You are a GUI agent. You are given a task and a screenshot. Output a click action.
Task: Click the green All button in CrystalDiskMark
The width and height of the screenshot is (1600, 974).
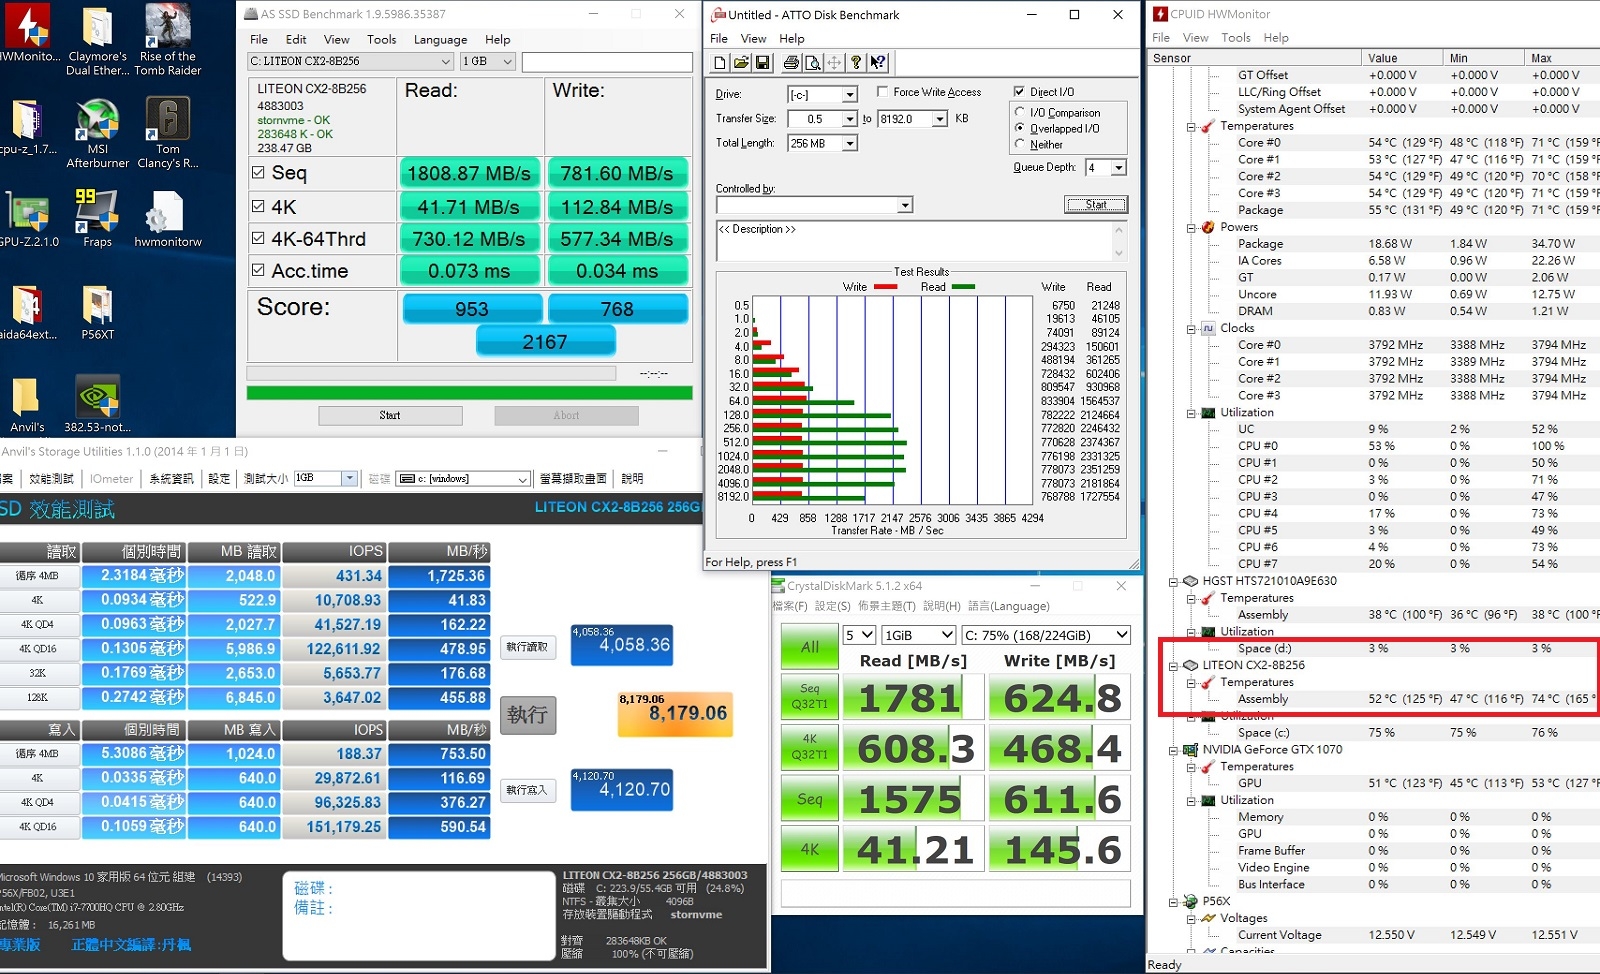(809, 647)
